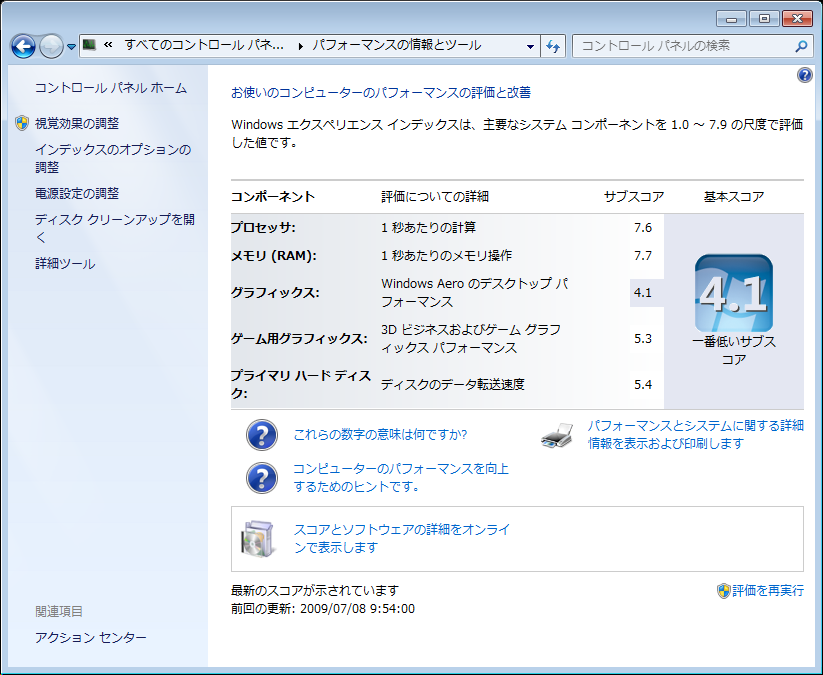Click 前回の更新: 2009/07/08 9:54:00 text
823x675 pixels.
coord(323,609)
